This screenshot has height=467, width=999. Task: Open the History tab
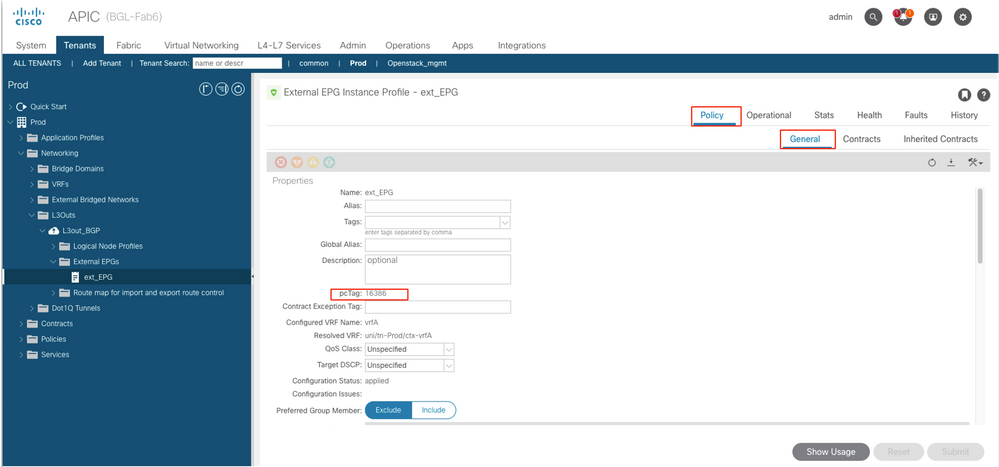point(964,115)
